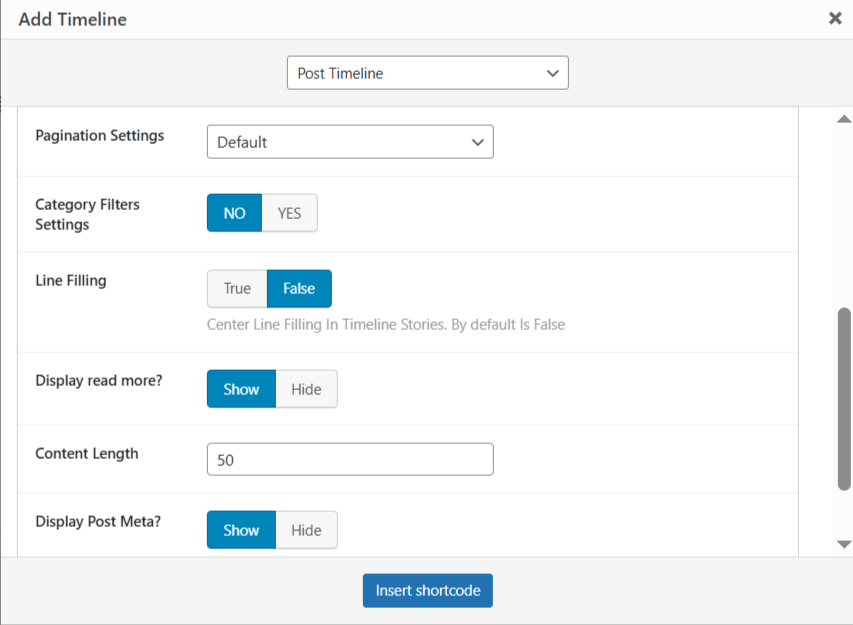Hide the read more link
This screenshot has height=625, width=853.
pyautogui.click(x=306, y=389)
